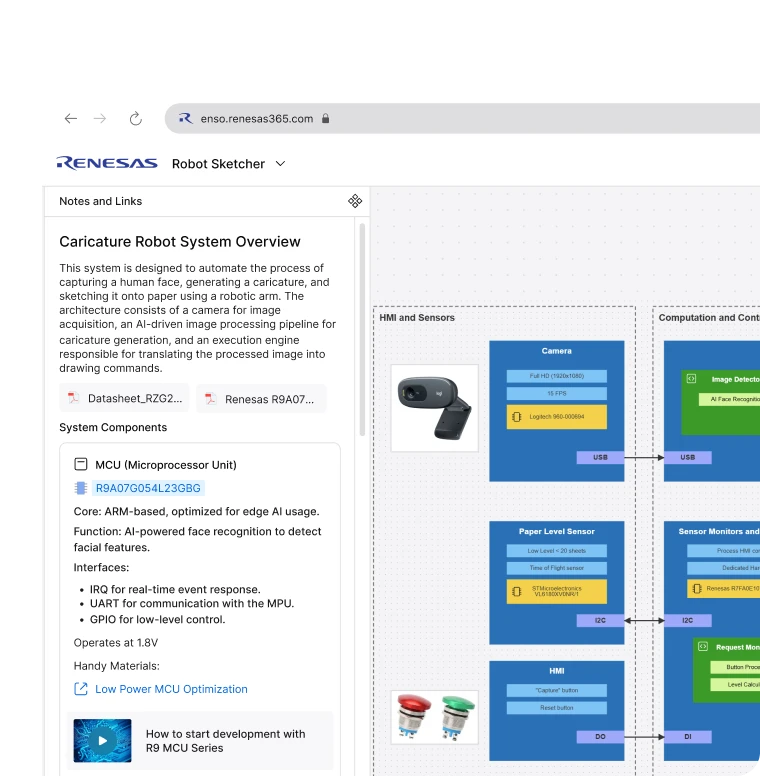Click the chip icon in Logitech 960-000694 block
This screenshot has width=760, height=776.
click(516, 415)
